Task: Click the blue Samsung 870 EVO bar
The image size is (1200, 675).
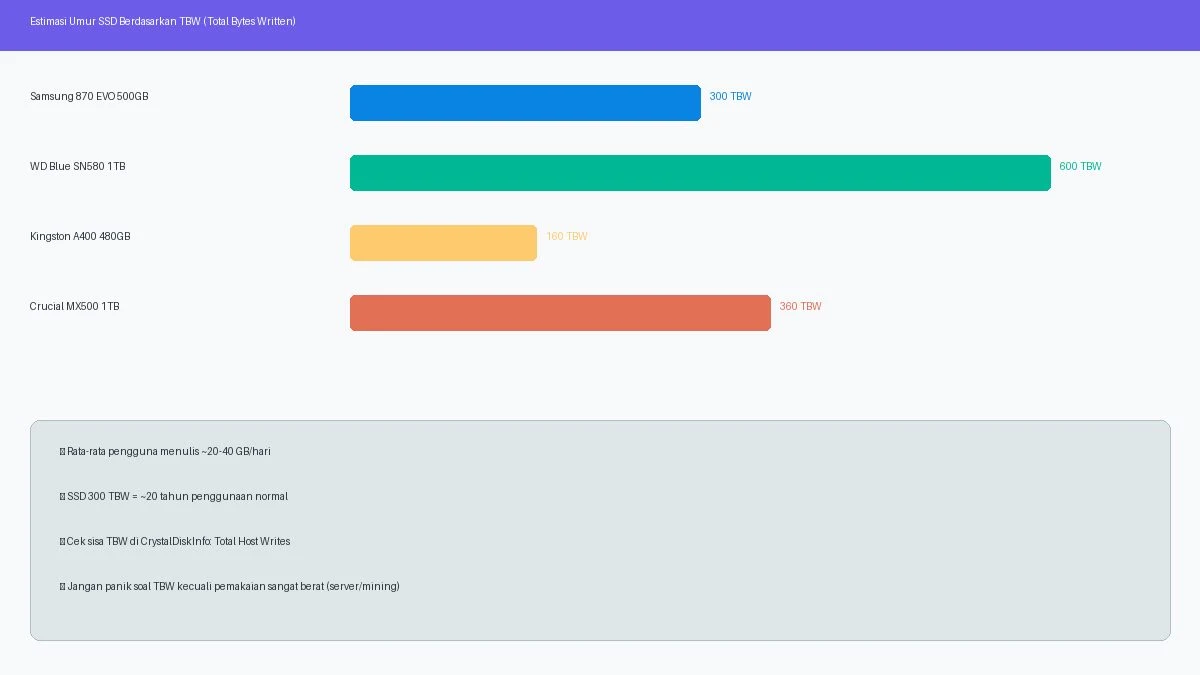Action: click(x=525, y=103)
